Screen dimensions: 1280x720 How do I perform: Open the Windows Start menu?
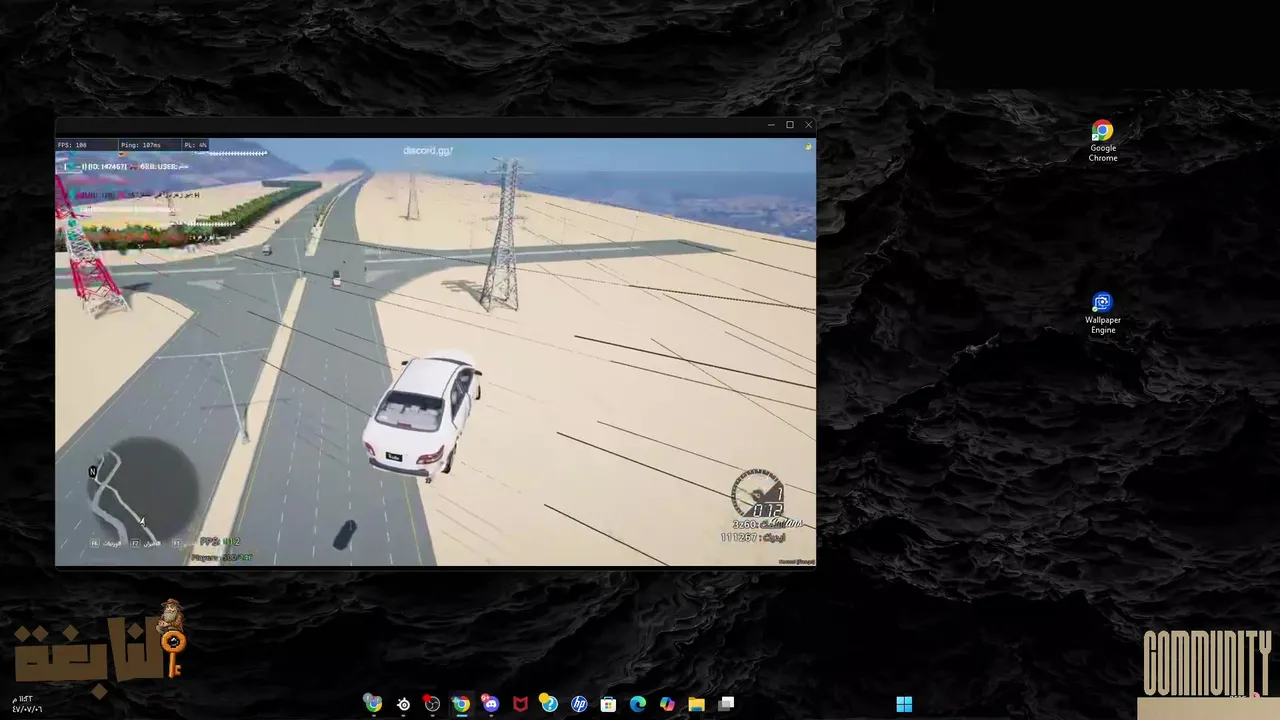(904, 704)
